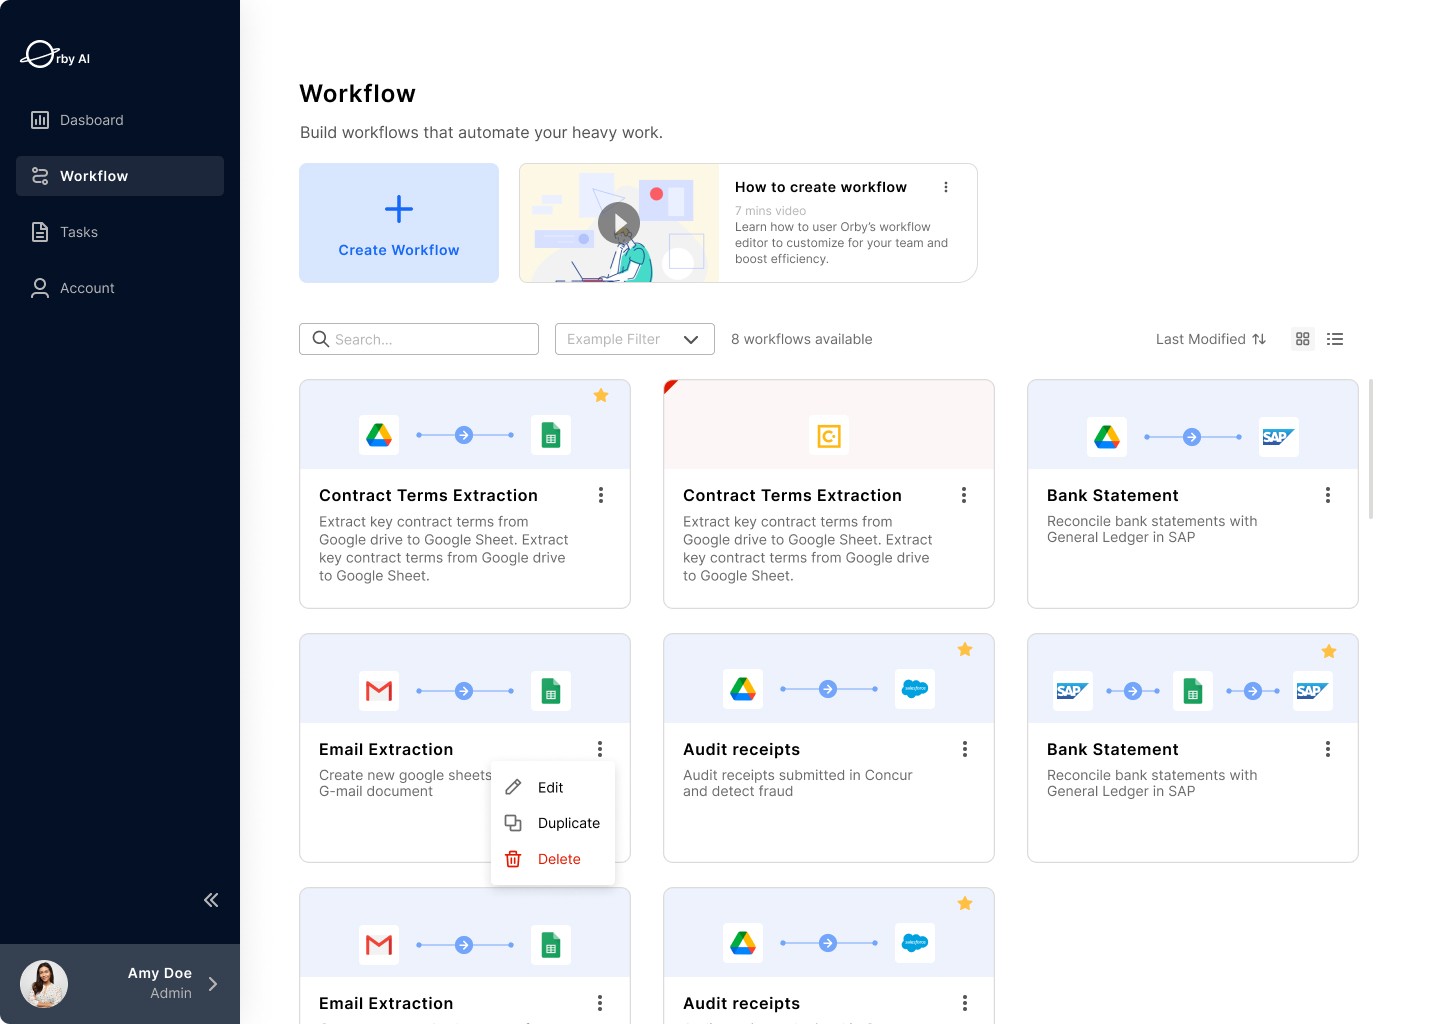Screen dimensions: 1440x1024
Task: Click Google Sheets icon on starred Contract Terms card
Action: (551, 435)
